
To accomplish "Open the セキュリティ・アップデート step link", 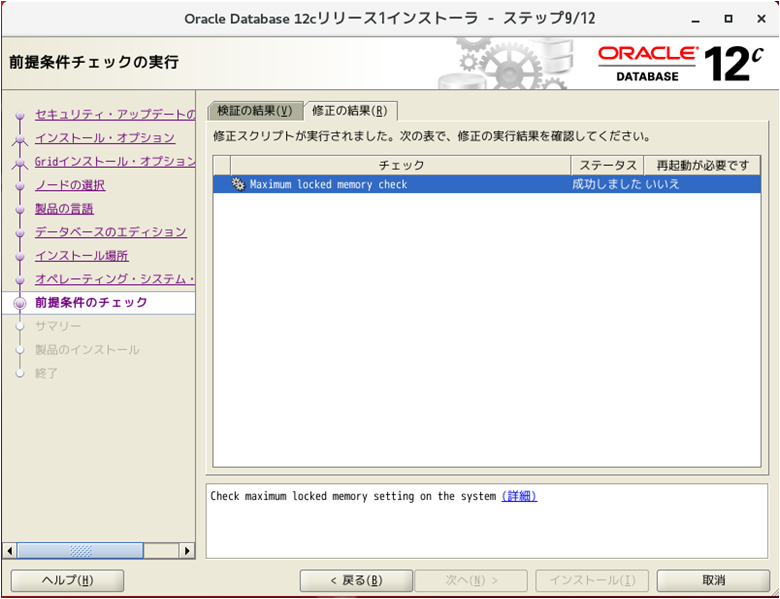I will (x=115, y=114).
